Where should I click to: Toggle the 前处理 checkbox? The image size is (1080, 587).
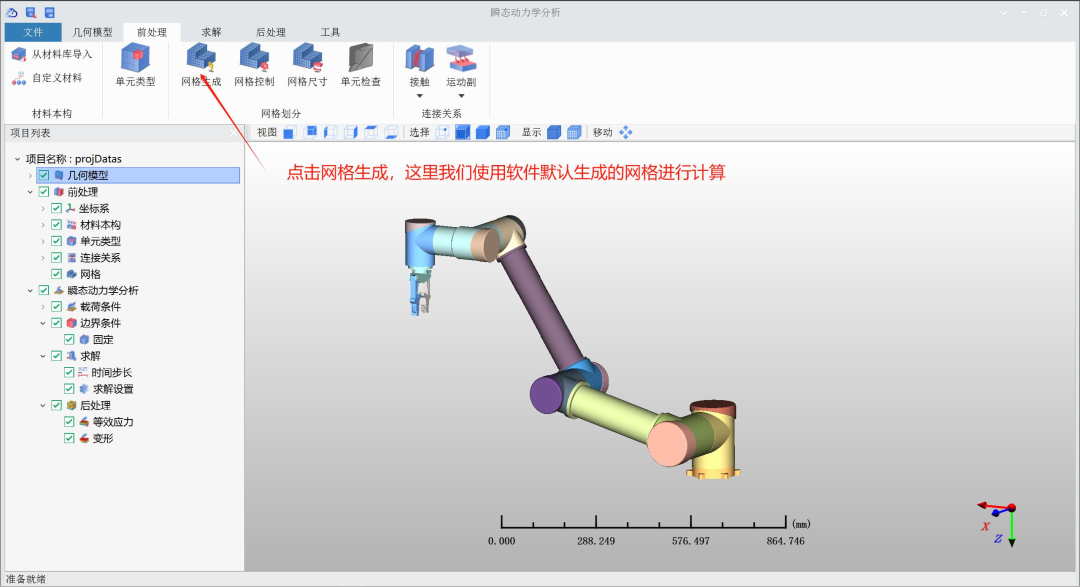(44, 192)
